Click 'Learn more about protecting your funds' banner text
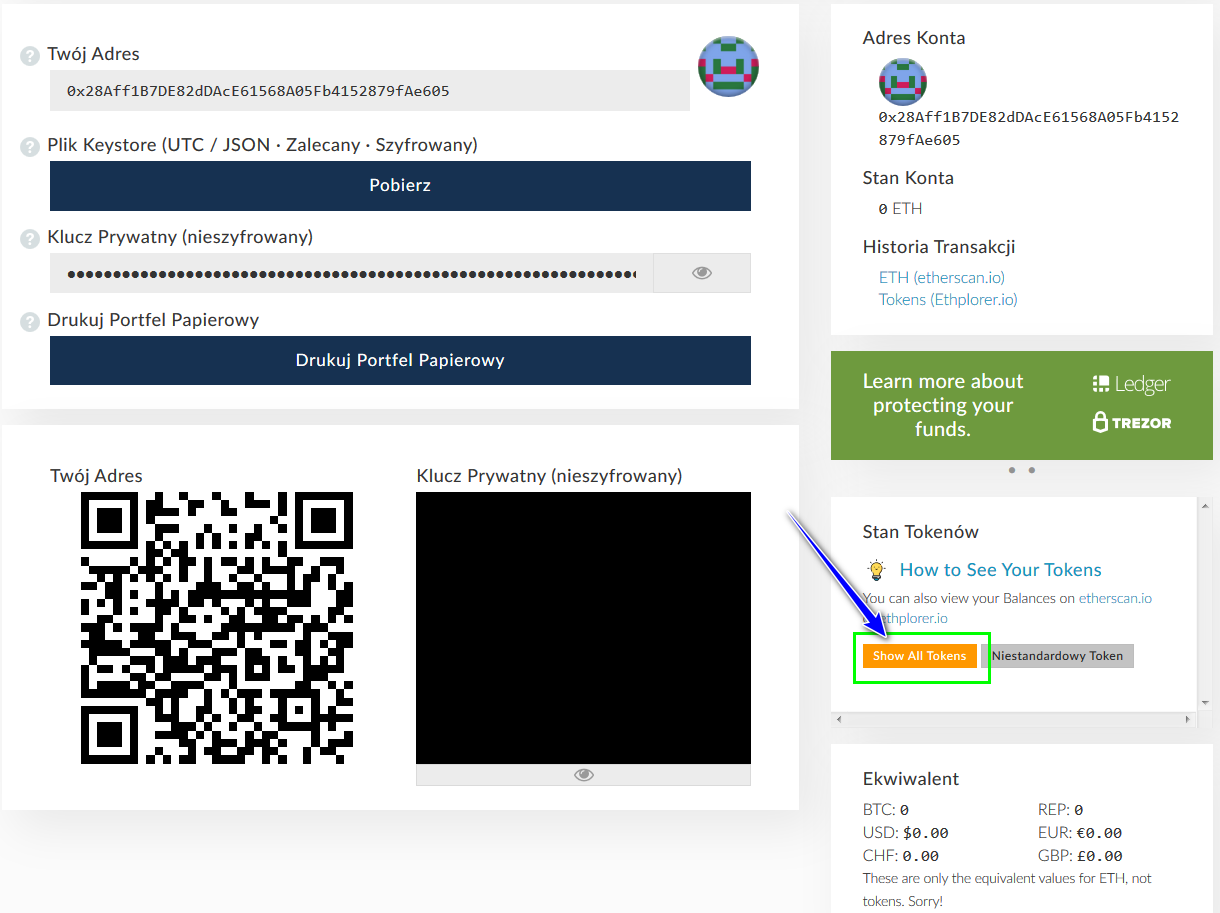This screenshot has width=1220, height=913. (x=943, y=405)
